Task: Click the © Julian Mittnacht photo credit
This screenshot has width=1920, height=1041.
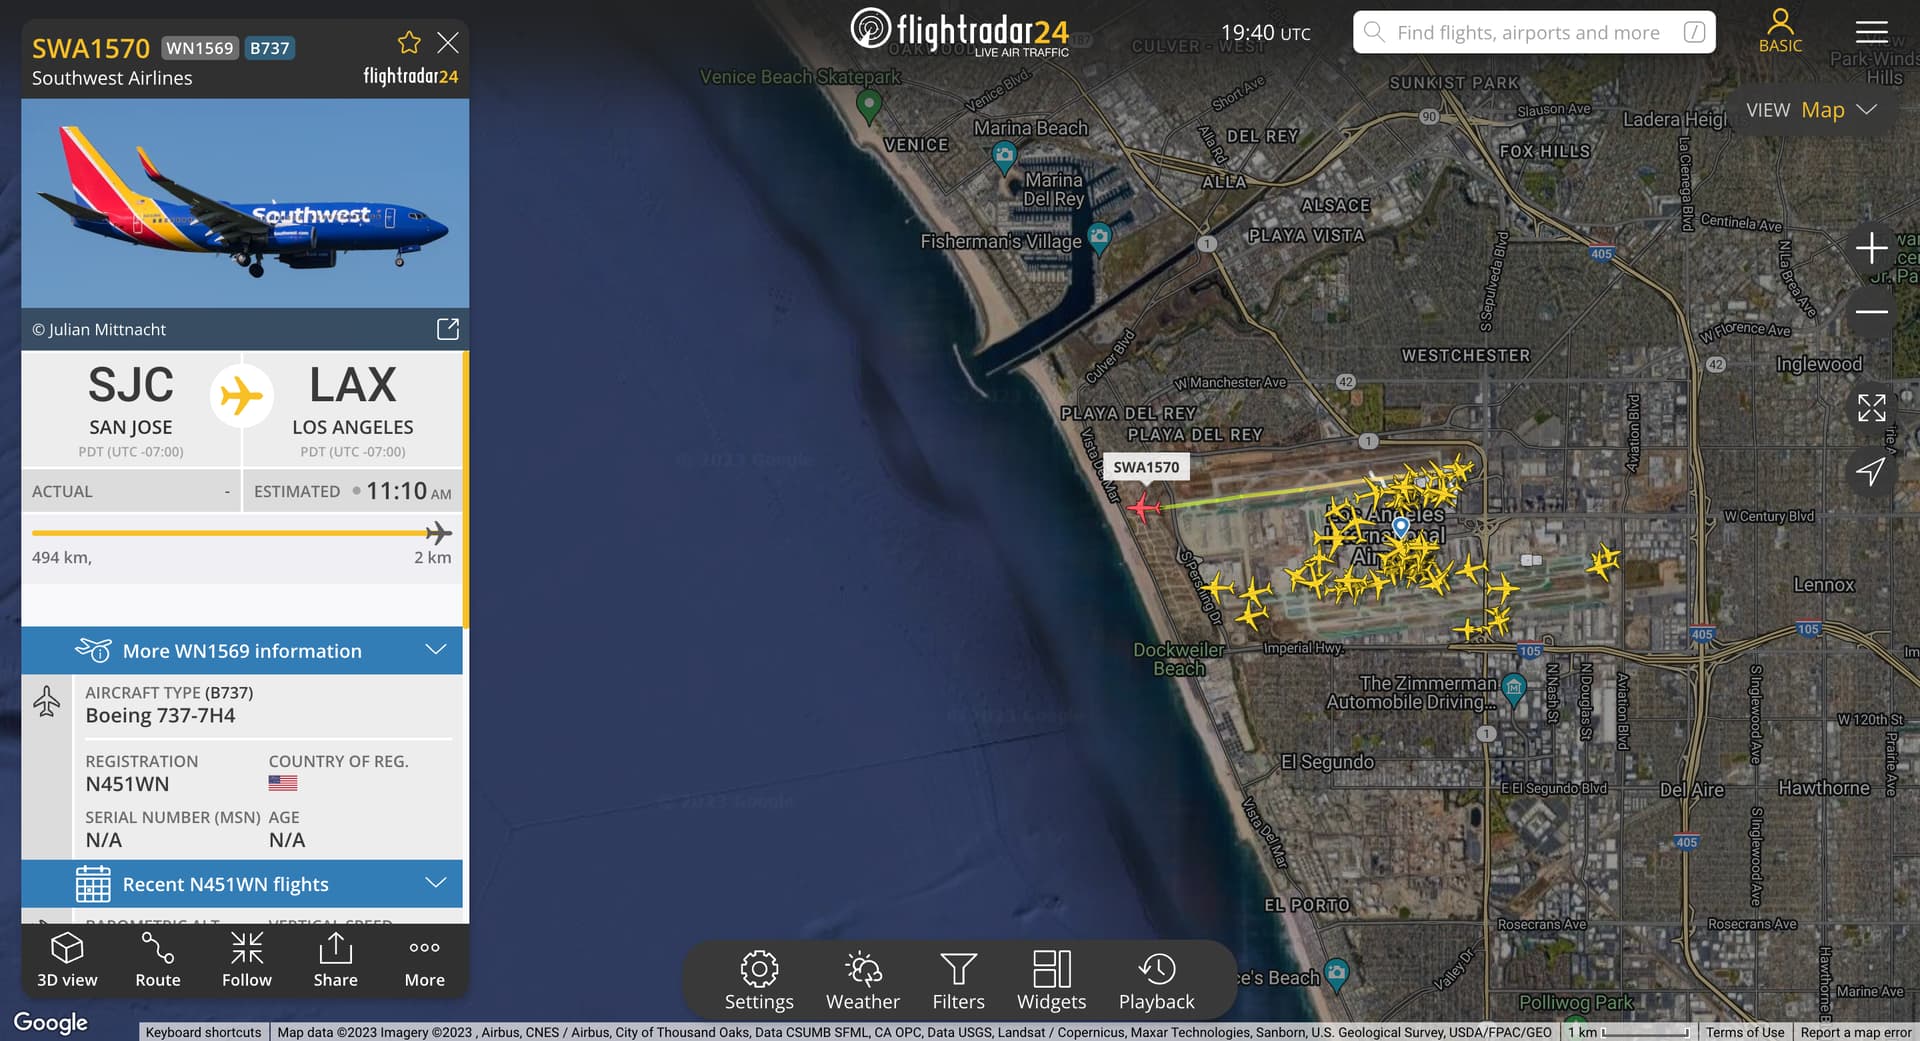Action: pos(99,329)
